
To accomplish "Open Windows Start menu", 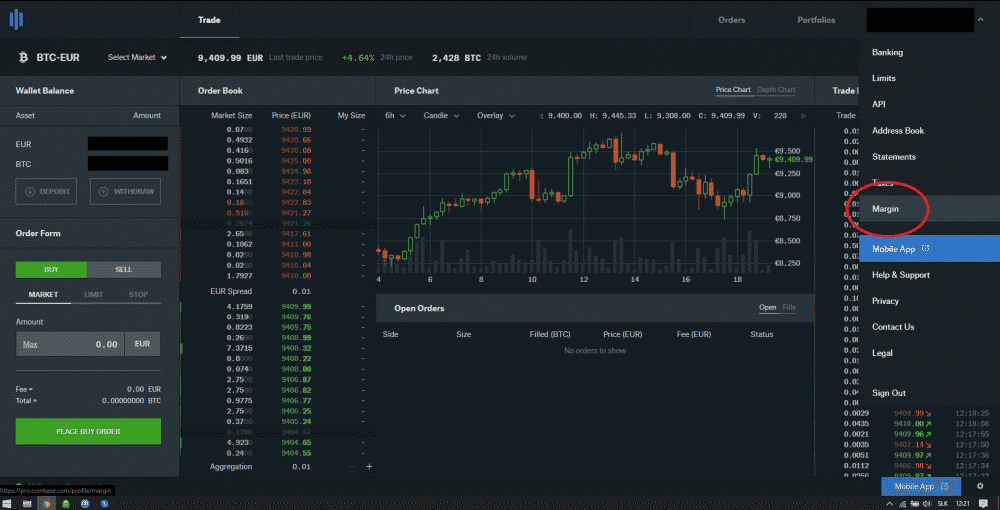I will pos(8,504).
